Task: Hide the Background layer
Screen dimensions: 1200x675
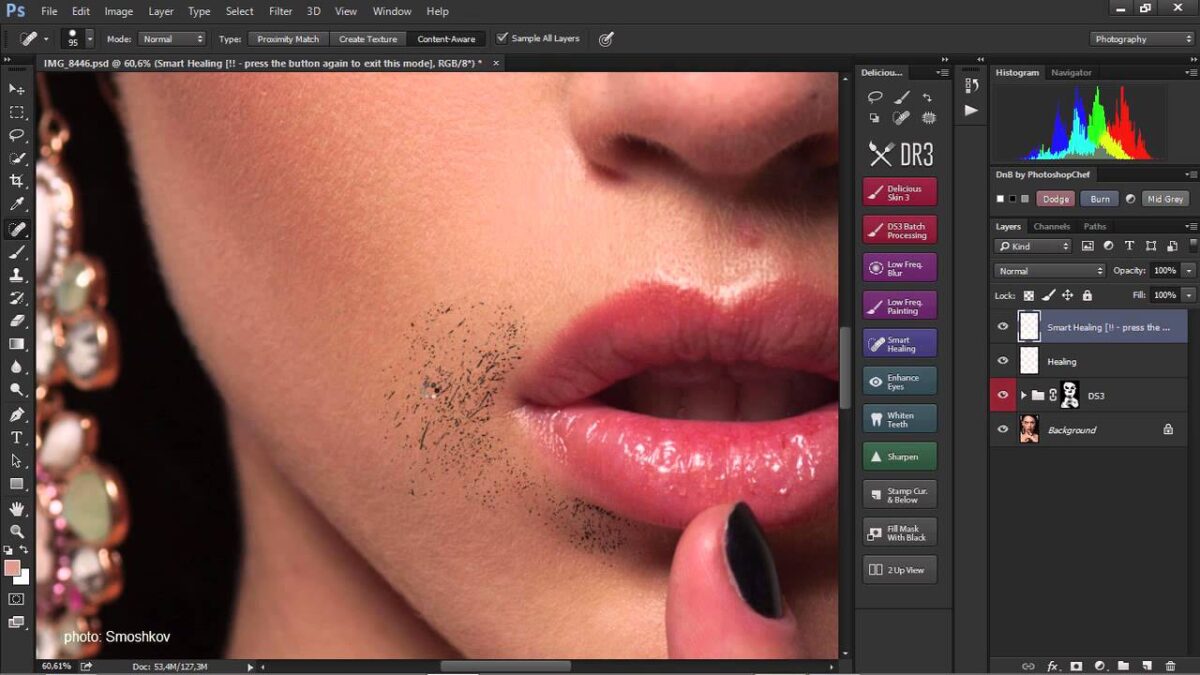Action: click(x=1003, y=429)
